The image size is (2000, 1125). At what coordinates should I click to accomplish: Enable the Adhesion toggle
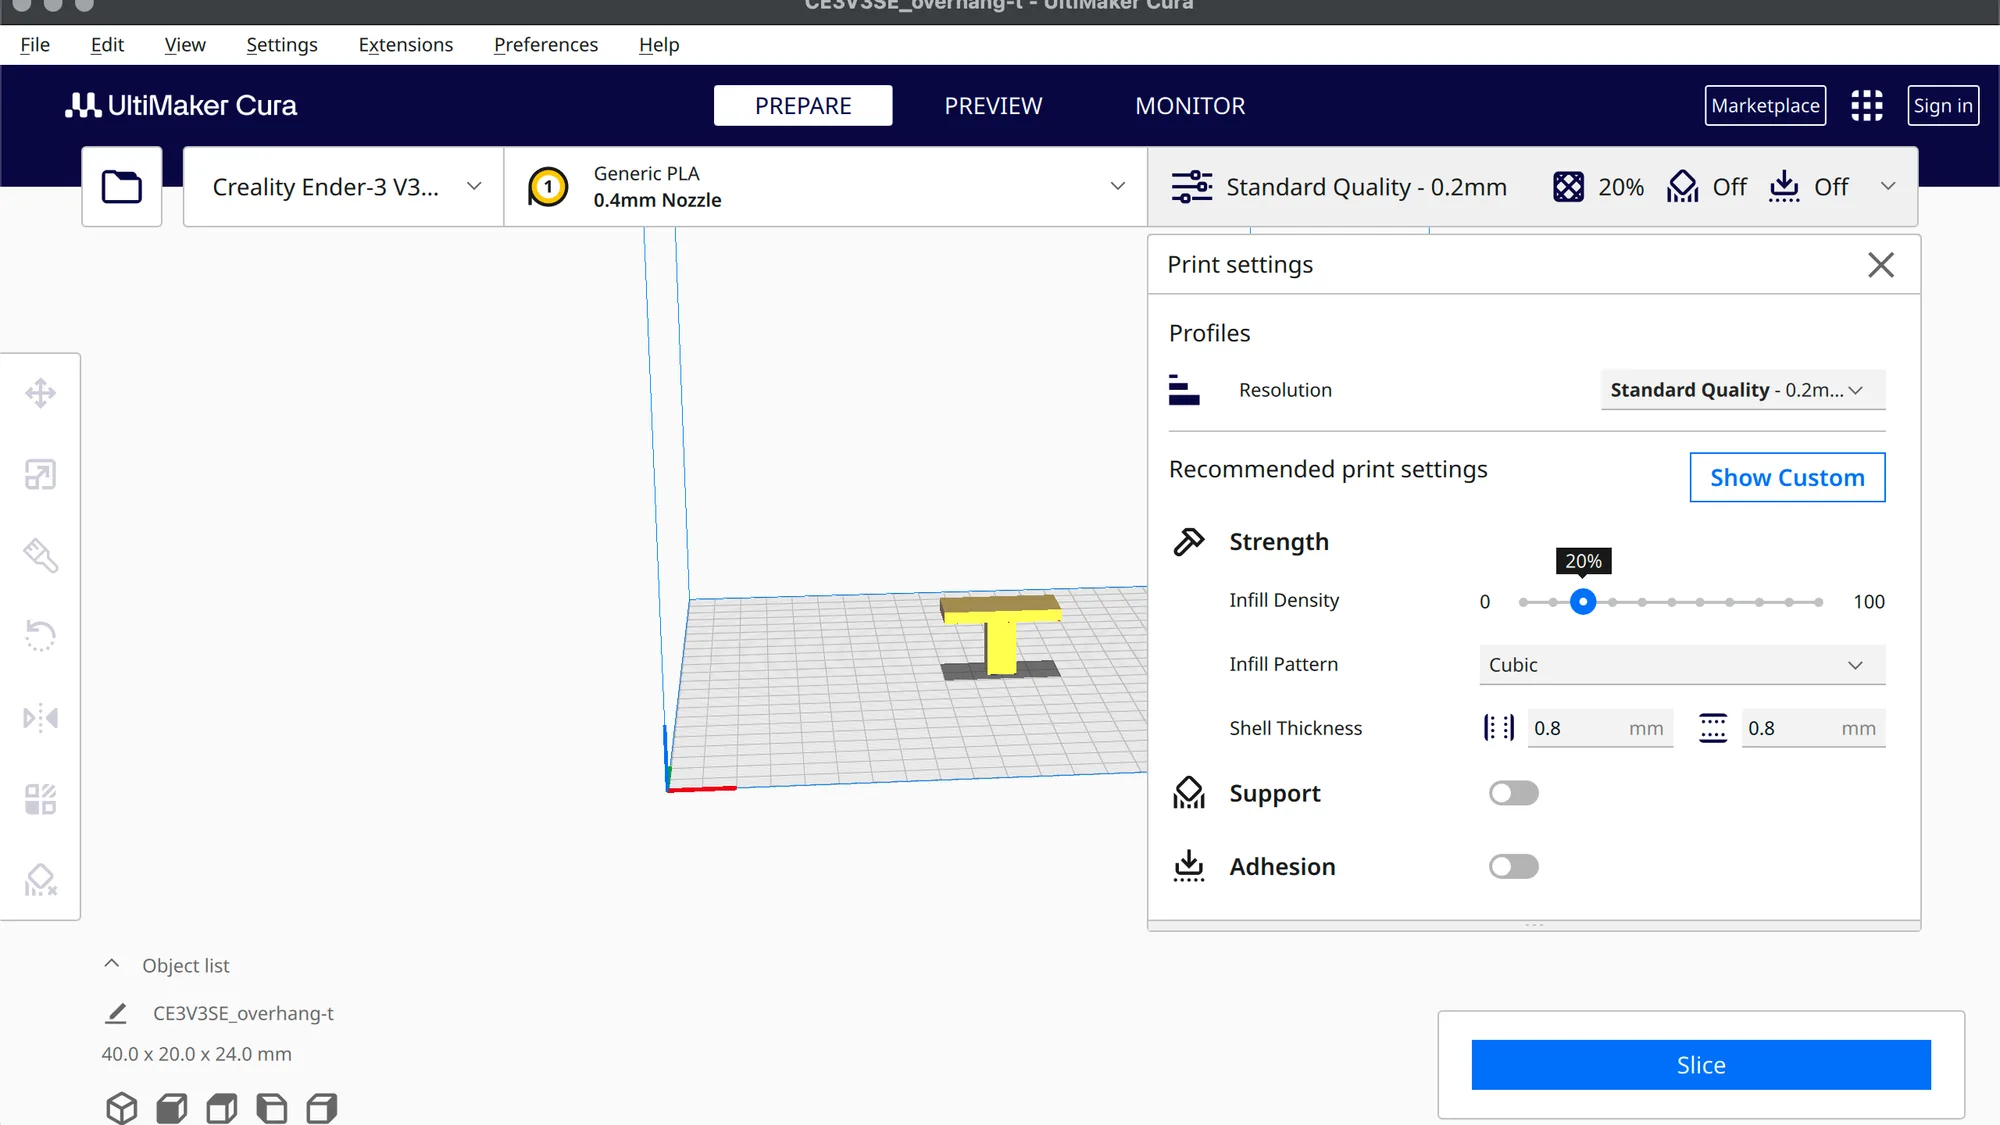pyautogui.click(x=1514, y=866)
